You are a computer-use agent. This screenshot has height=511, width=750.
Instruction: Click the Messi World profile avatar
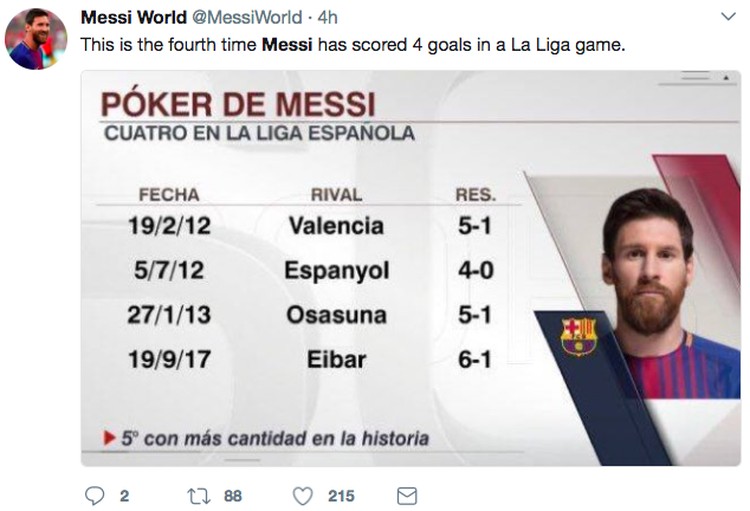click(36, 39)
